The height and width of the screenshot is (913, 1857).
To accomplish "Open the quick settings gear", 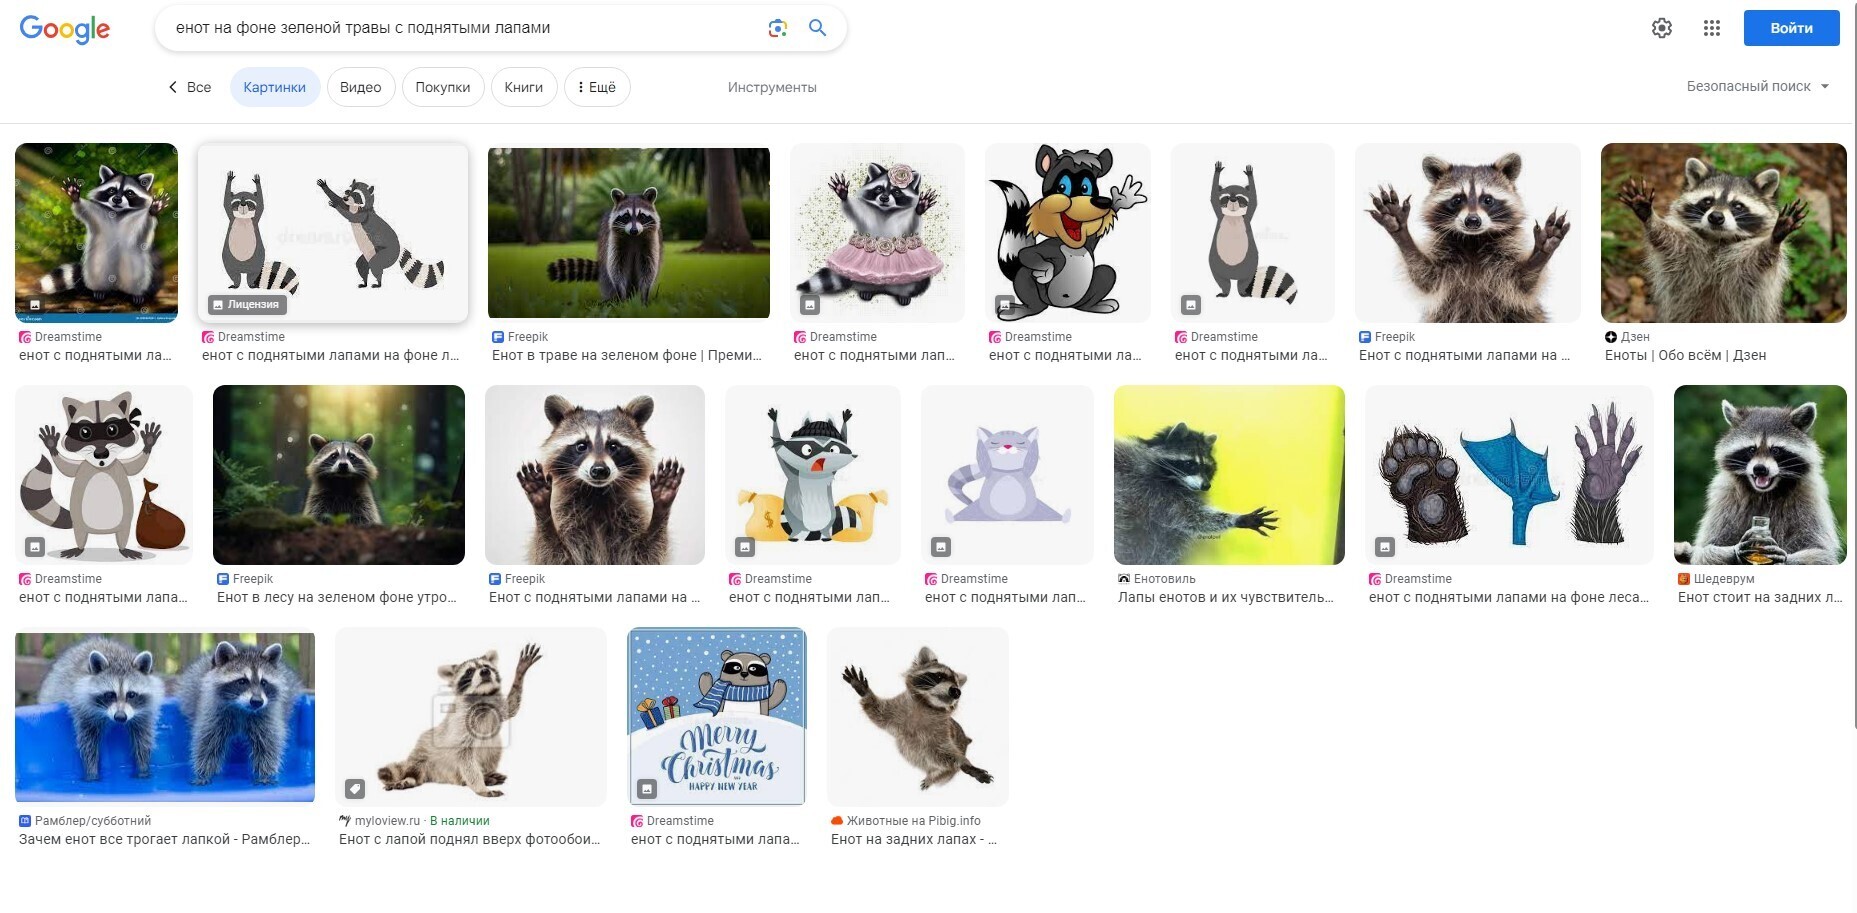I will point(1661,28).
